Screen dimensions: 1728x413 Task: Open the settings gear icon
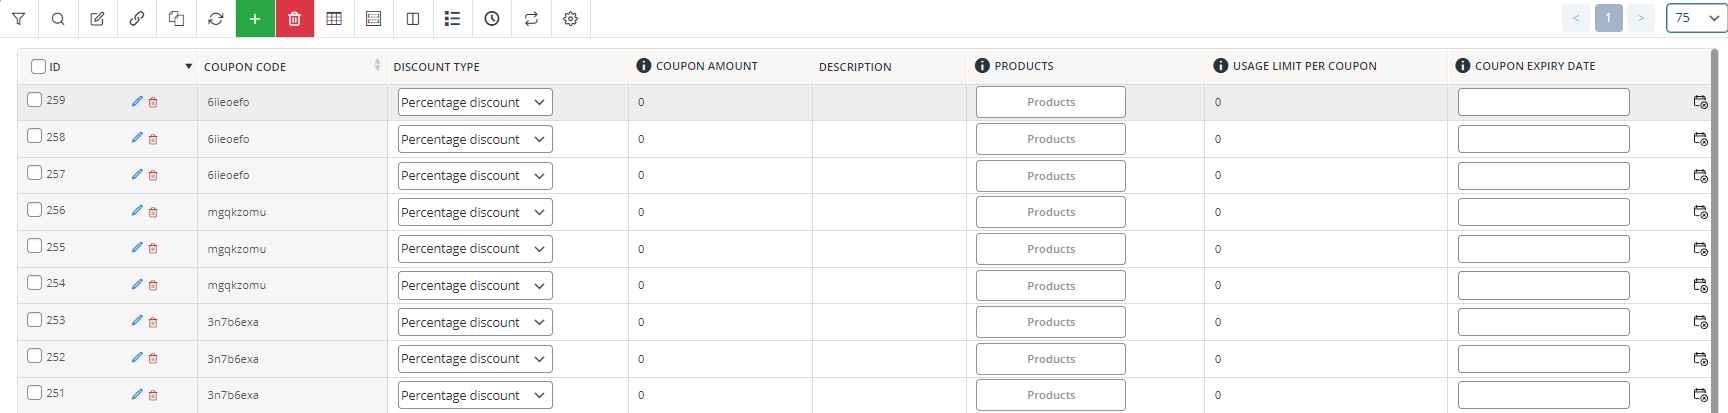(571, 19)
